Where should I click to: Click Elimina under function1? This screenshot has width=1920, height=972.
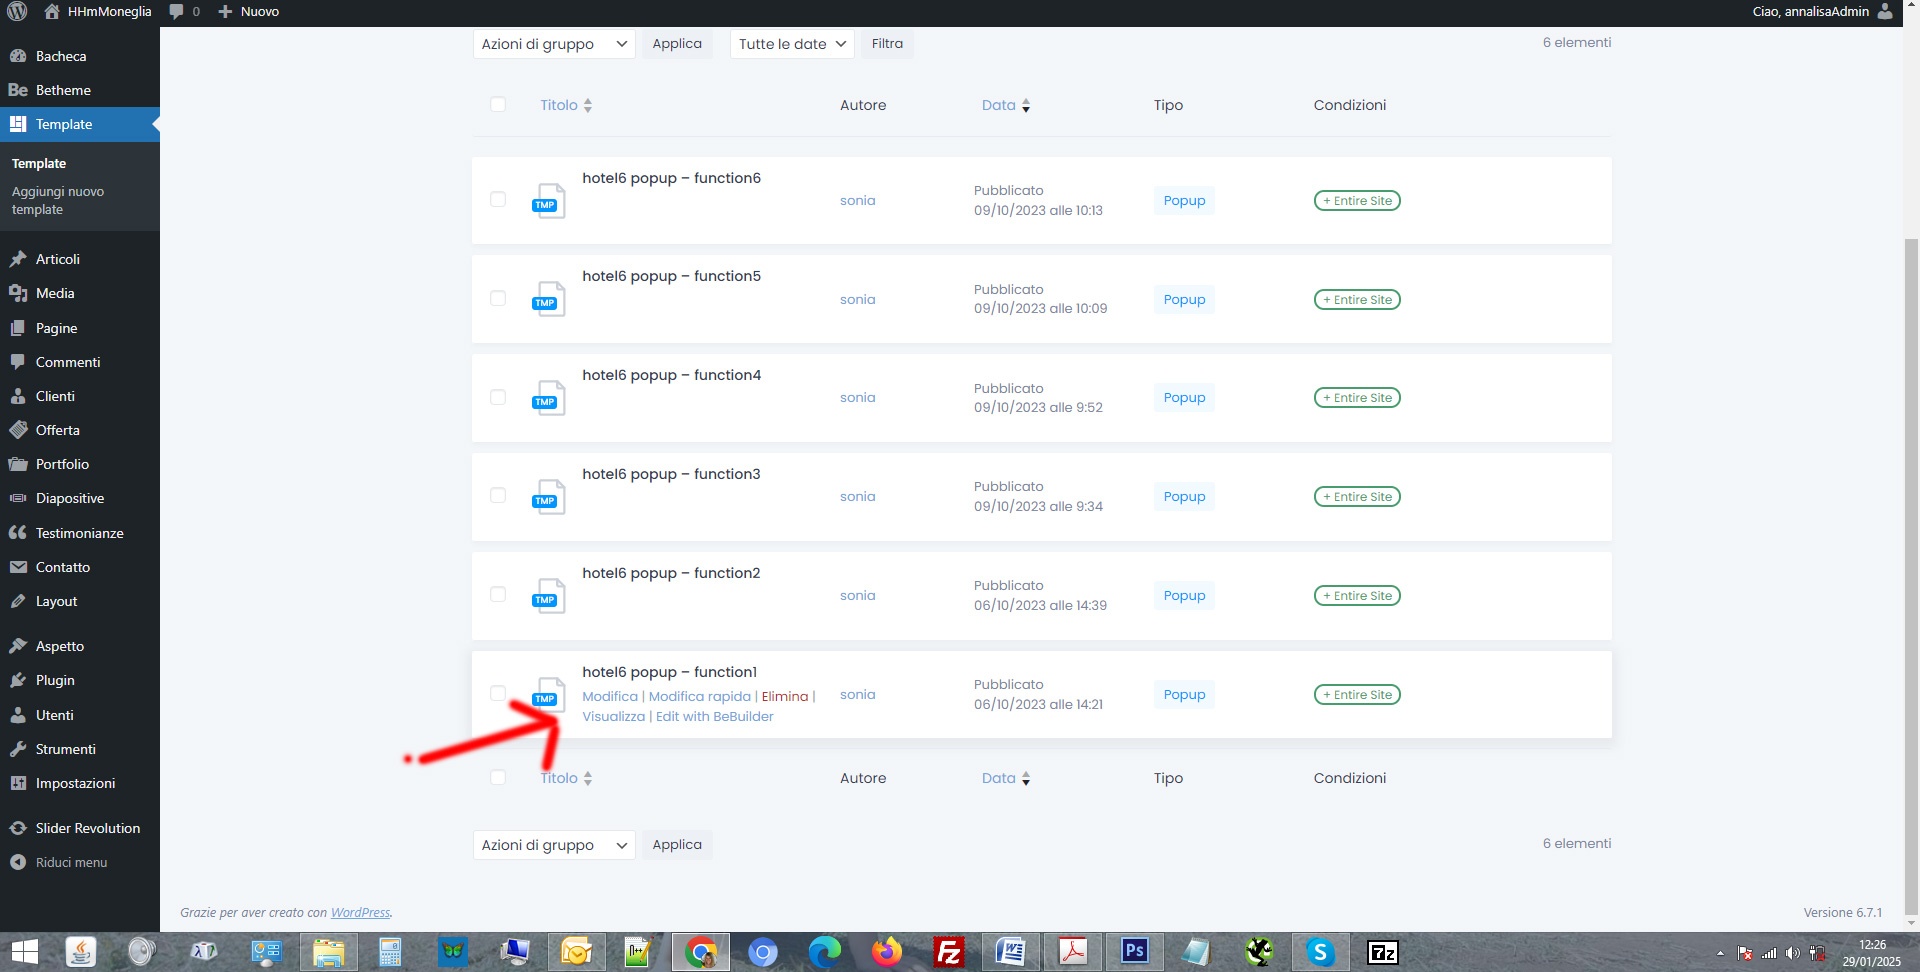coord(785,696)
